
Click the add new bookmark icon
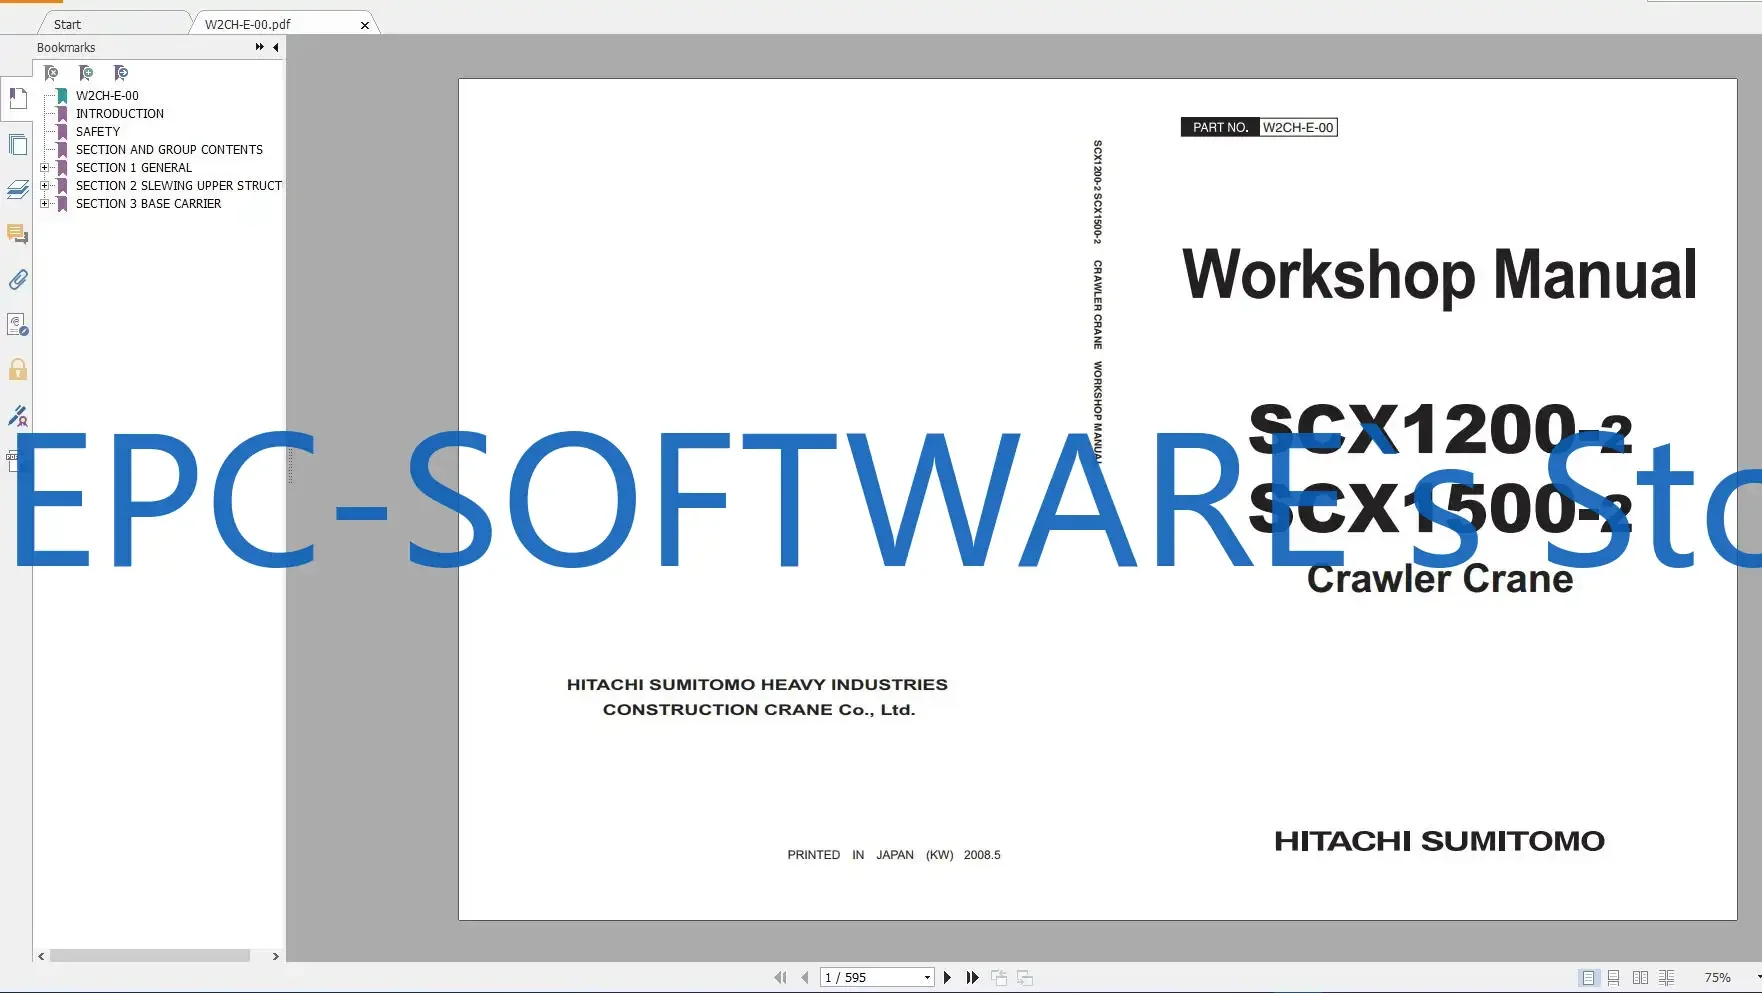point(86,73)
